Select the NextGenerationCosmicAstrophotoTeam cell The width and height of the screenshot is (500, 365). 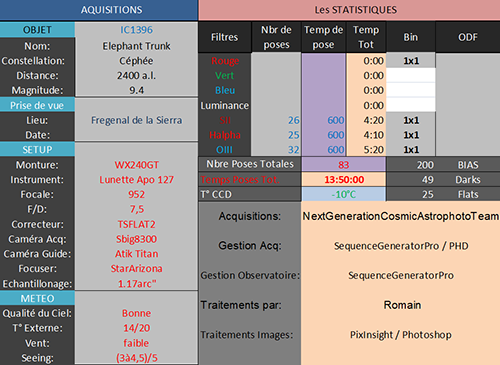tap(401, 216)
